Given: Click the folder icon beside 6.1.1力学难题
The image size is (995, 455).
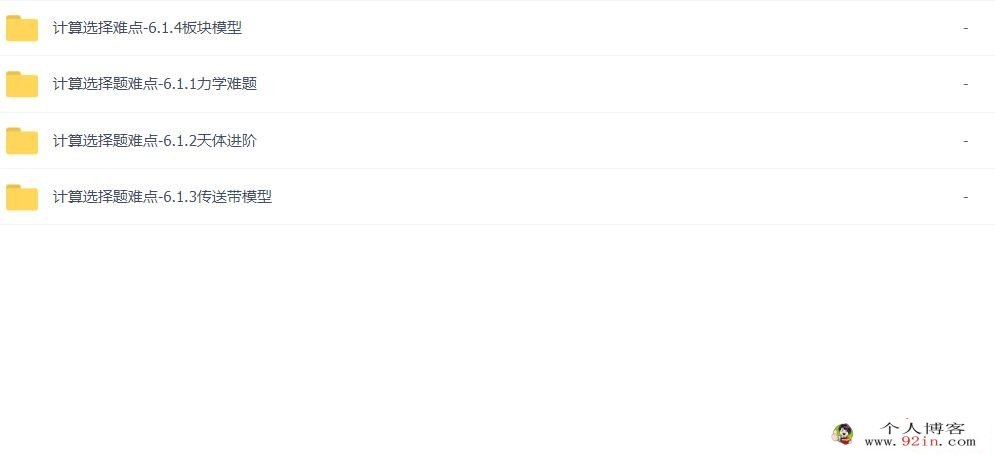Looking at the screenshot, I should pos(22,84).
